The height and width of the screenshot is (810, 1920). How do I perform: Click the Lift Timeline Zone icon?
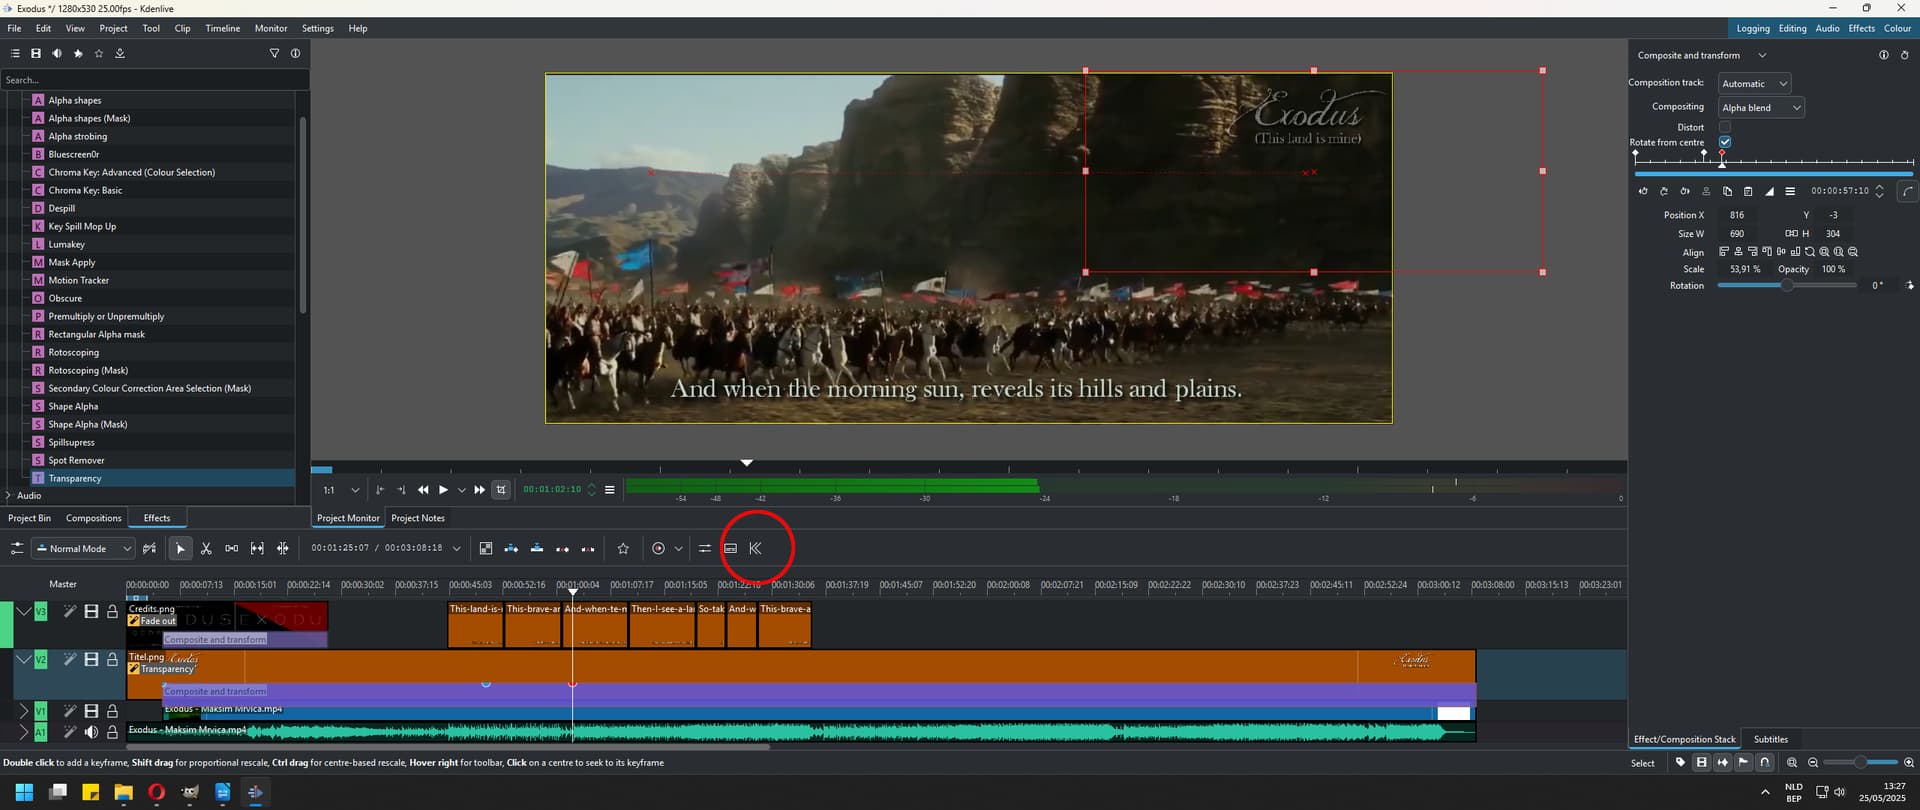[588, 548]
